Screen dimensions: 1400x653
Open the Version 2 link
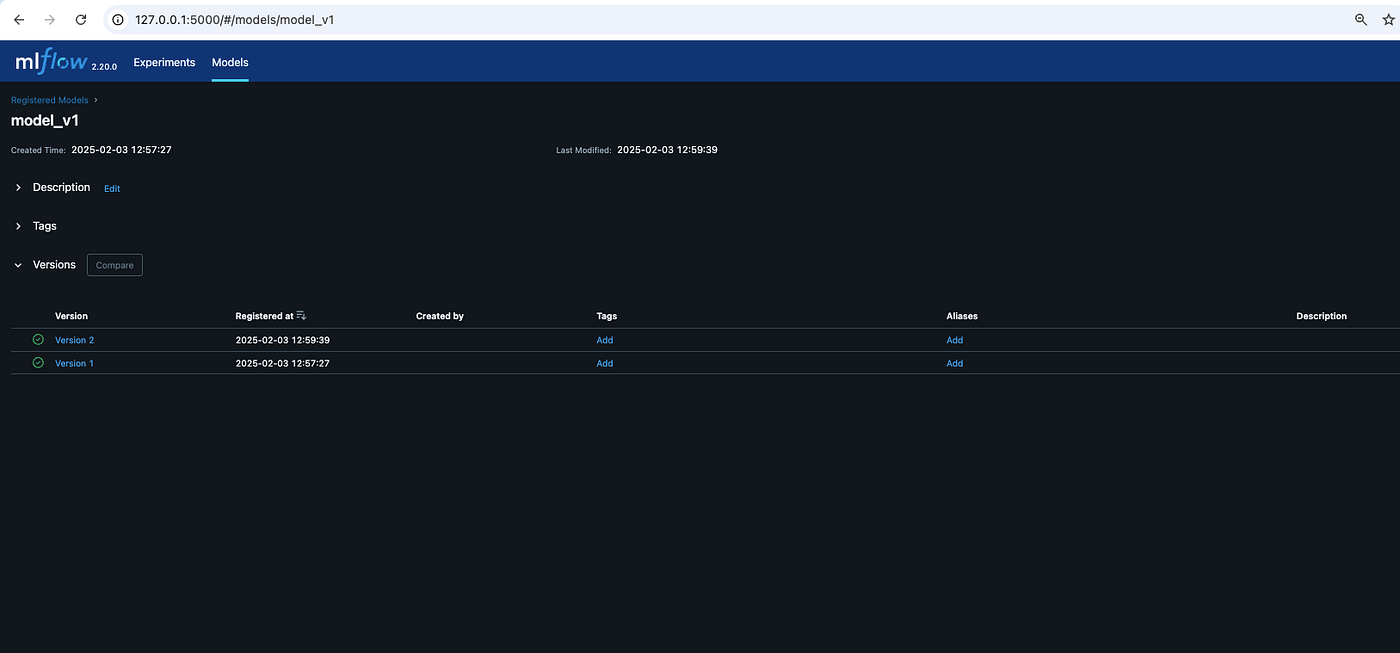coord(74,340)
